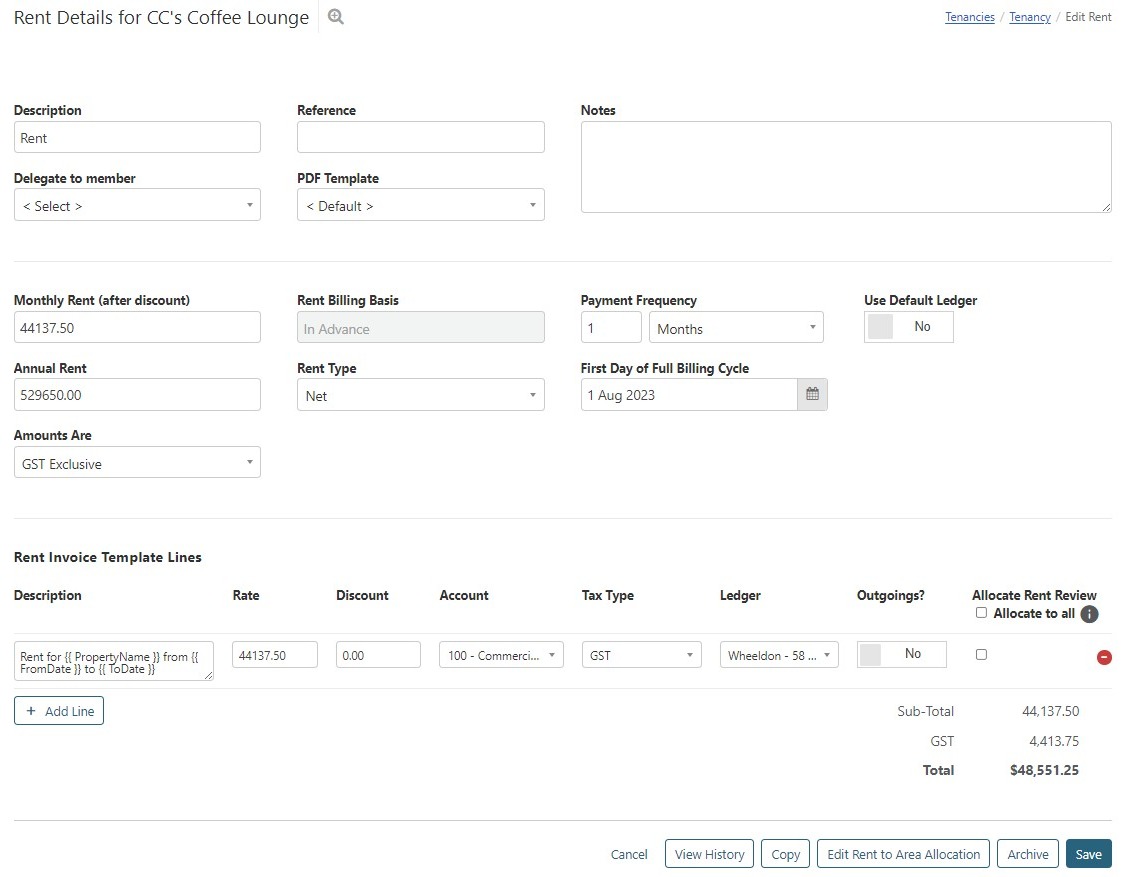Toggle the Use Default Ledger switch
The image size is (1126, 877).
[908, 327]
